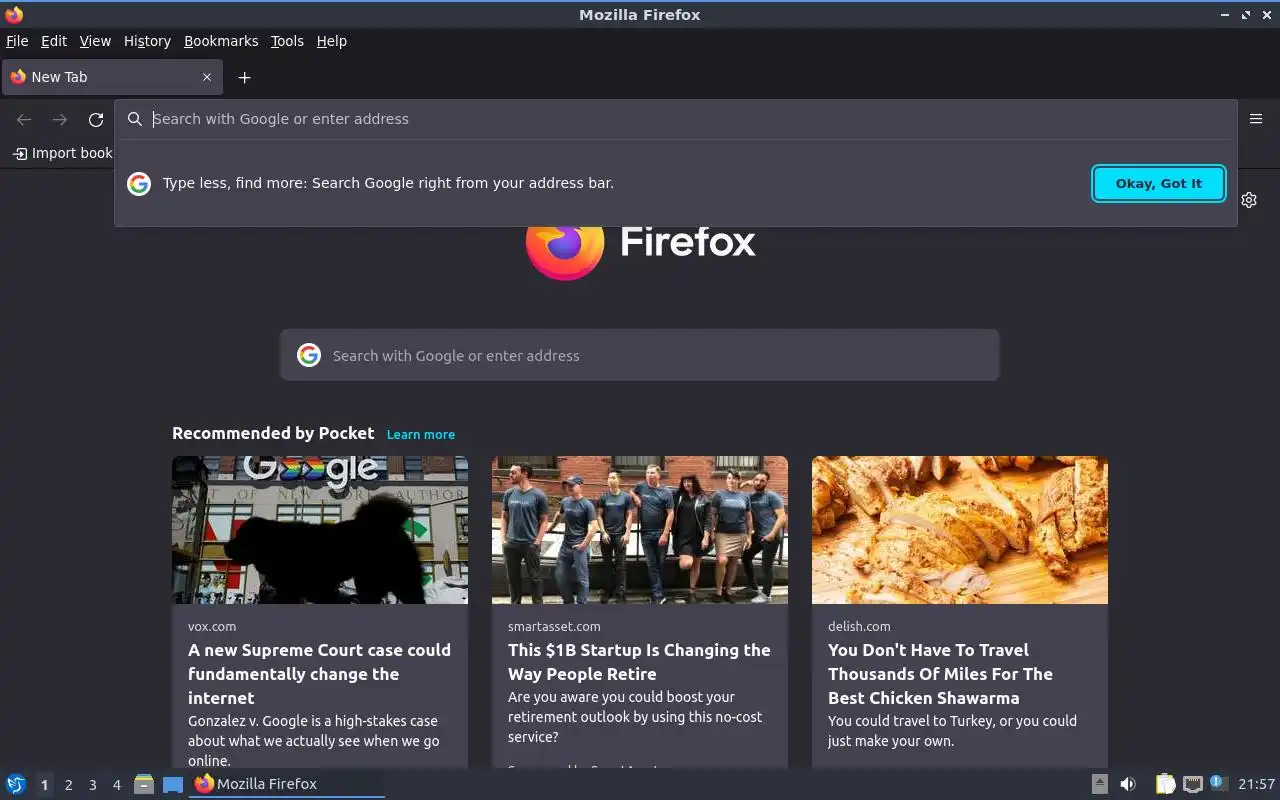Viewport: 1280px width, 800px height.
Task: Click the Google icon in search tip
Action: click(x=139, y=183)
